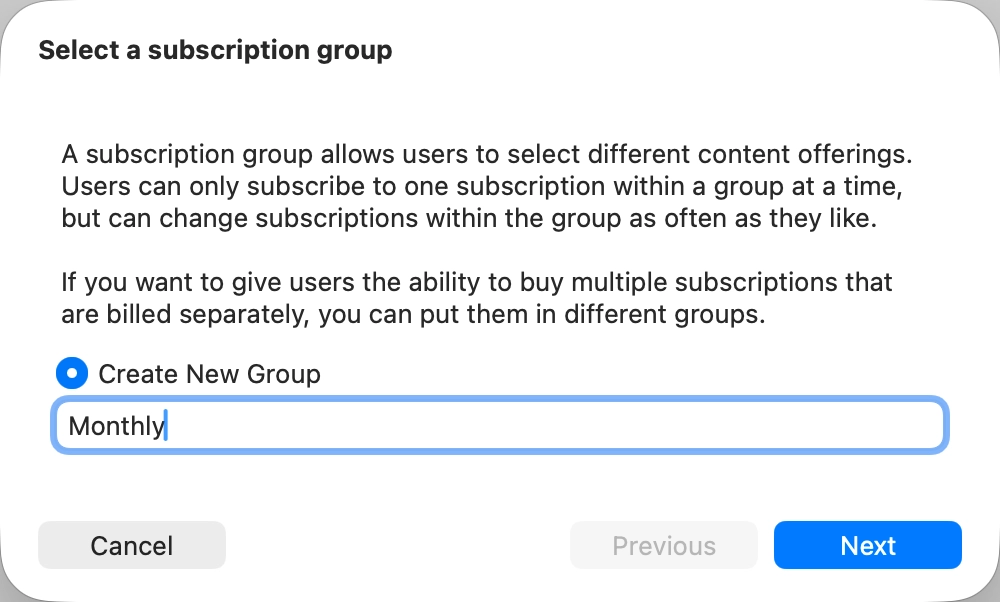Abort group creation via Cancel

pyautogui.click(x=131, y=545)
